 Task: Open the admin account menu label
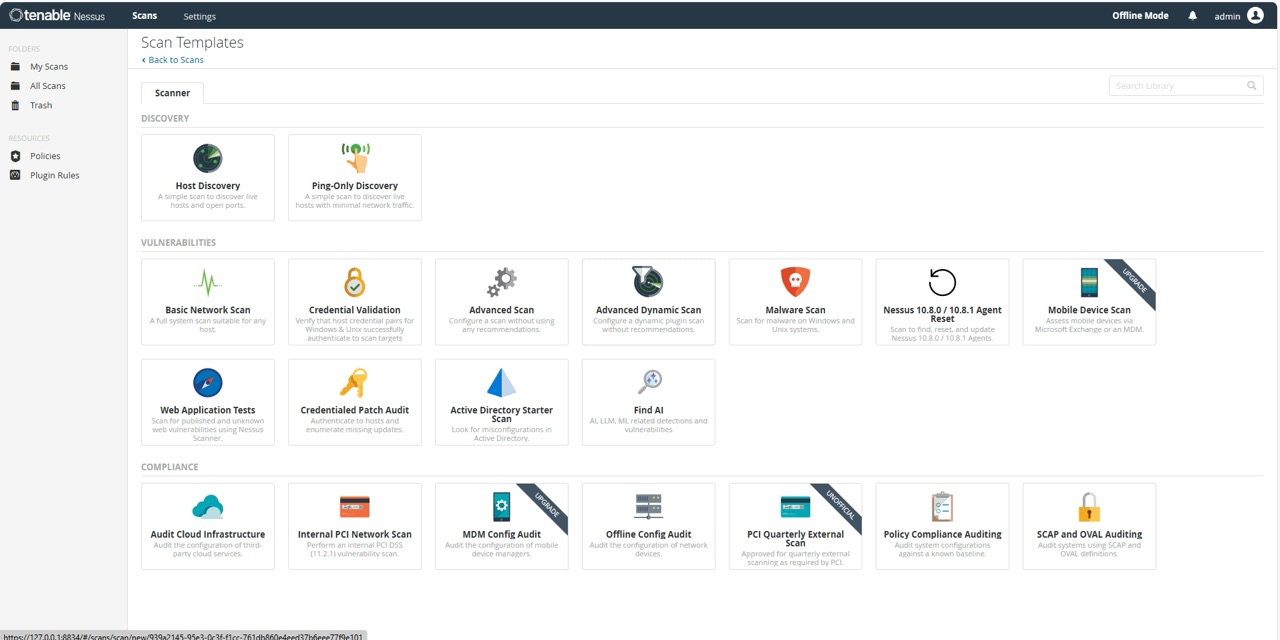pos(1227,16)
